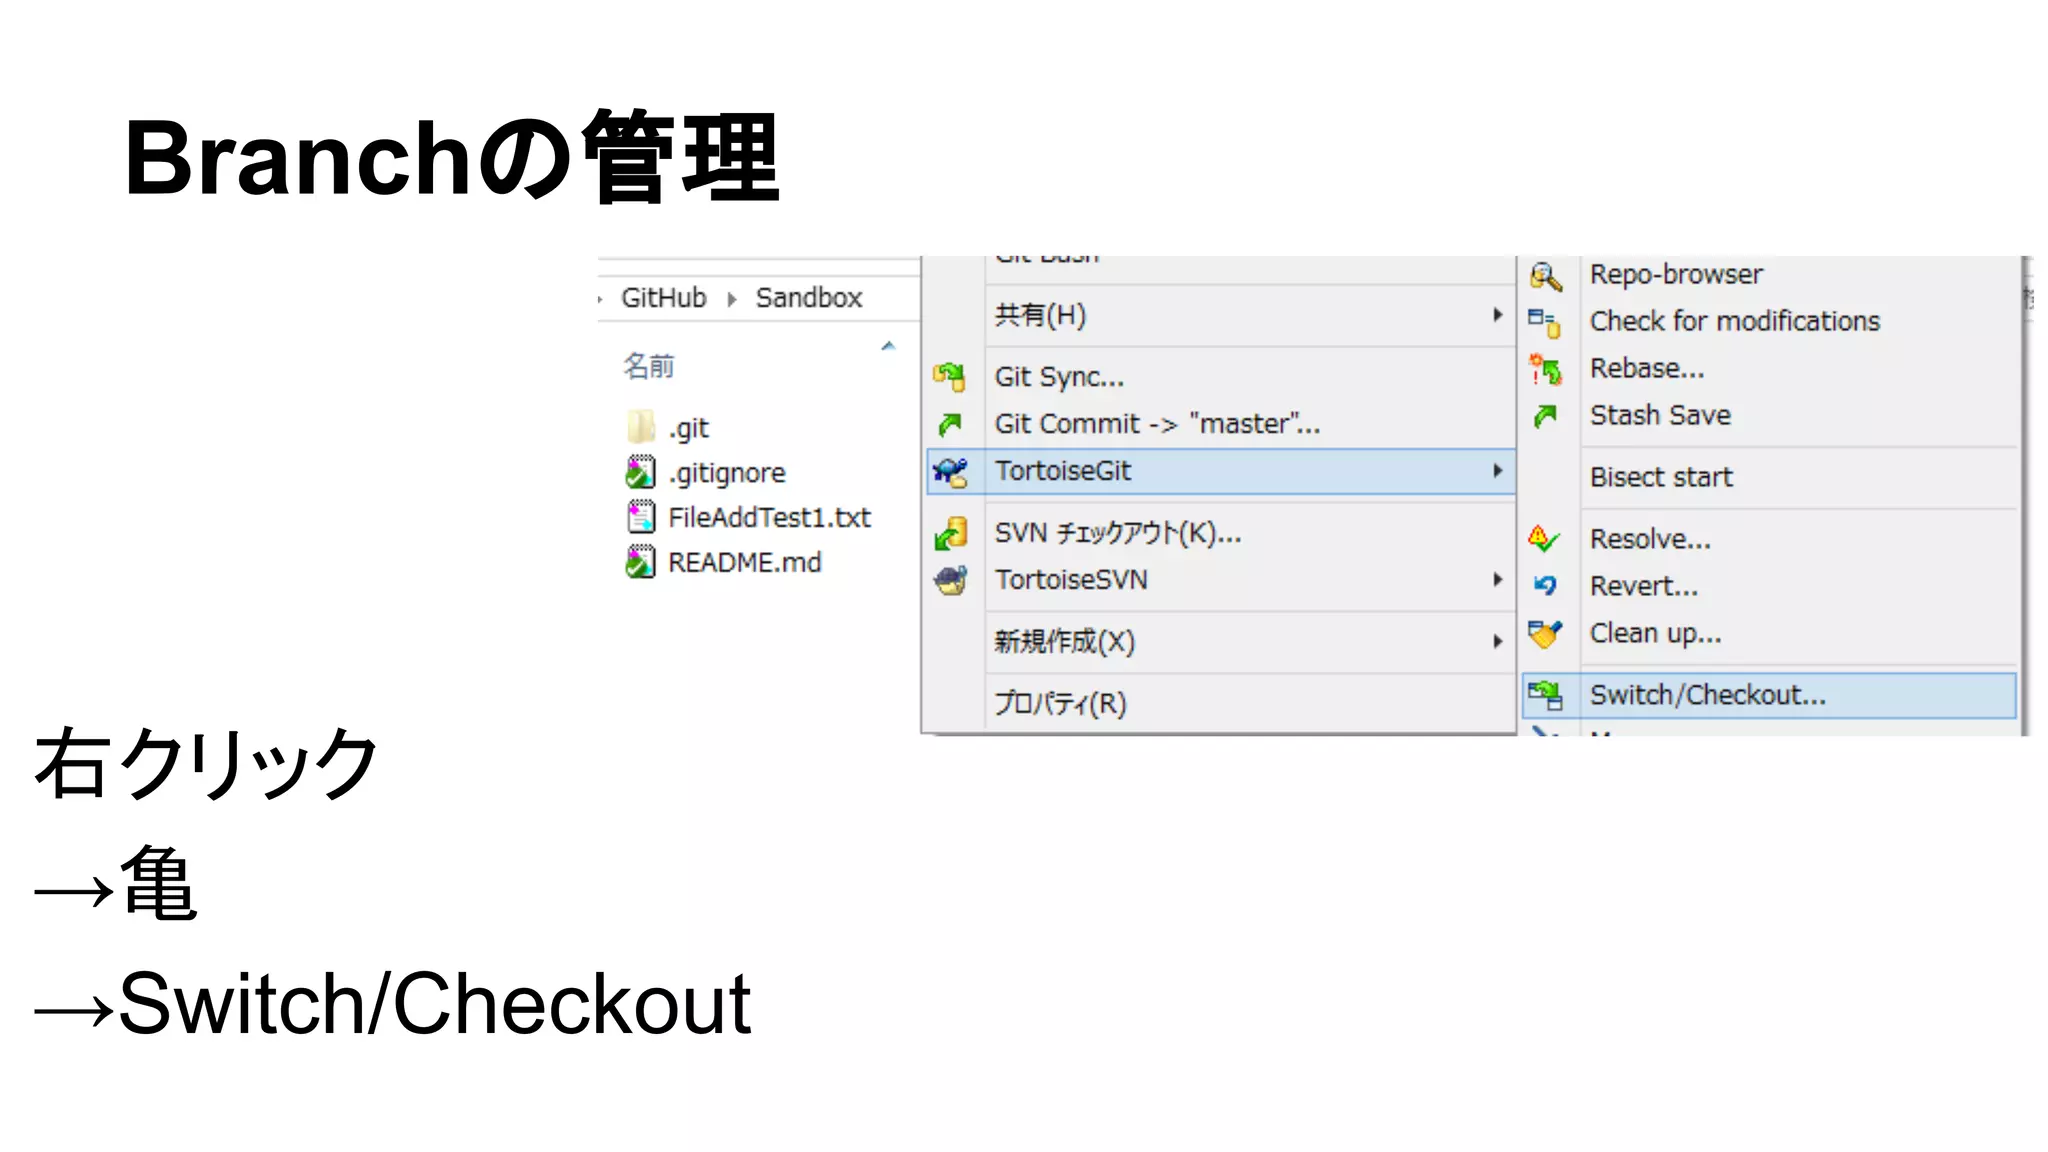Select SVN チェックアウト(K)... menu entry
Image resolution: width=2048 pixels, height=1152 pixels.
(1220, 533)
